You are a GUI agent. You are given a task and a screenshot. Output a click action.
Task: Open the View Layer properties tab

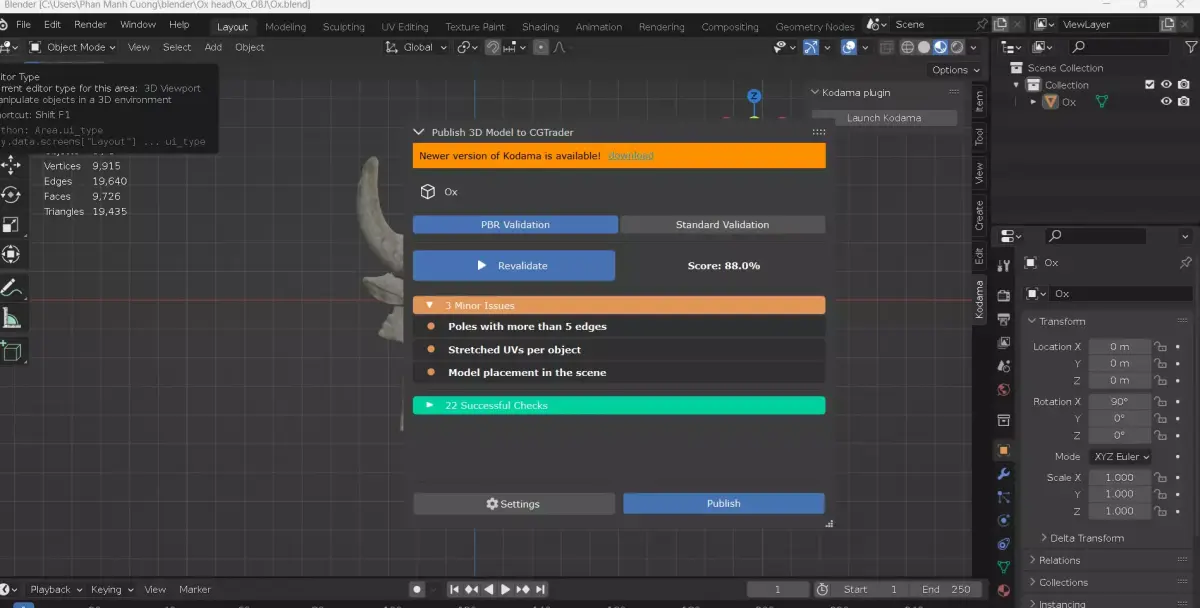tap(1004, 343)
